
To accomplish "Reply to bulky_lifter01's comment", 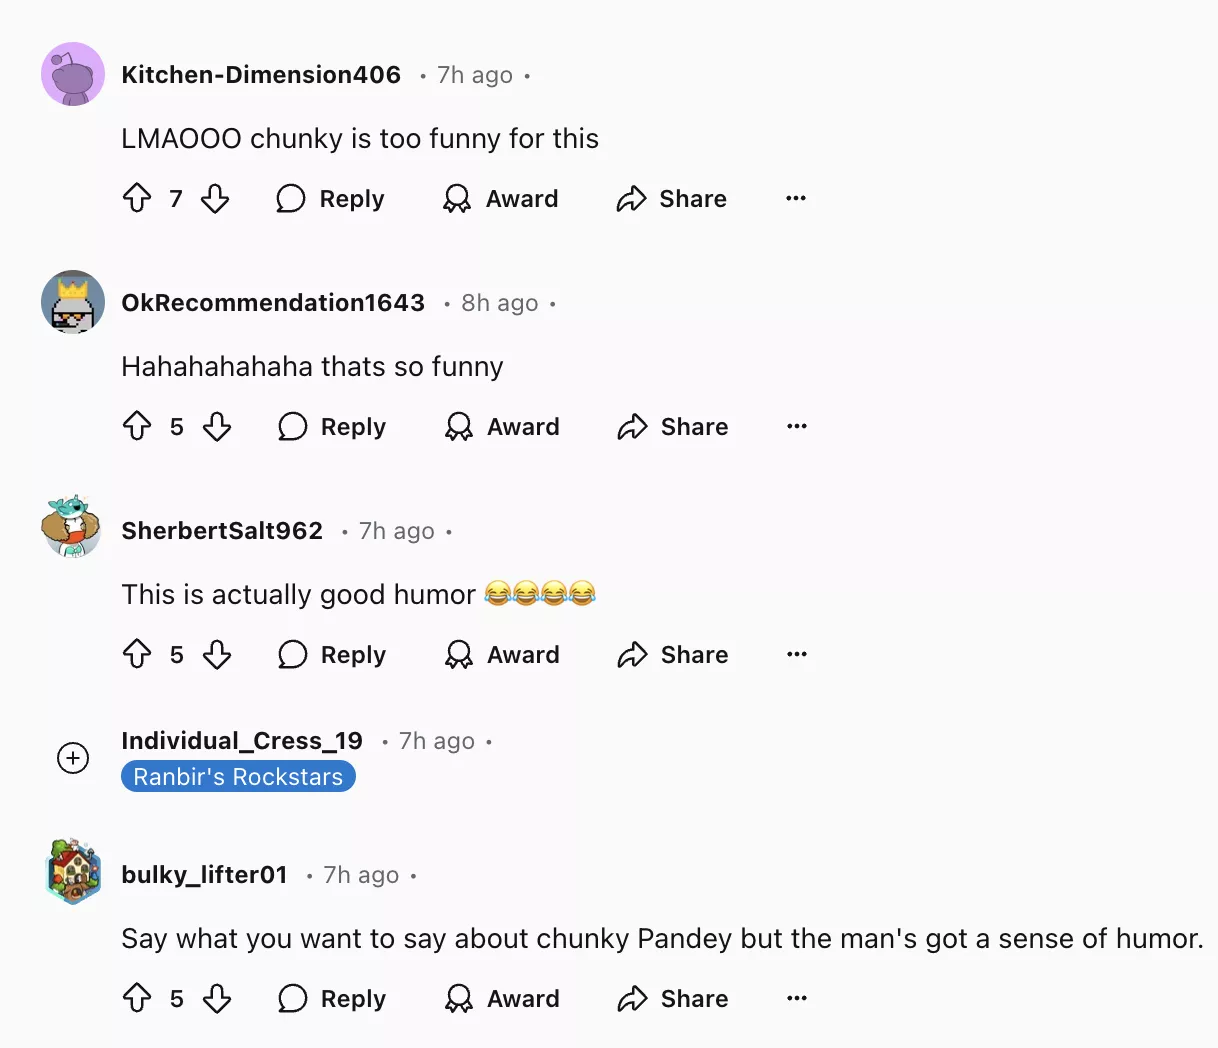I will [332, 999].
